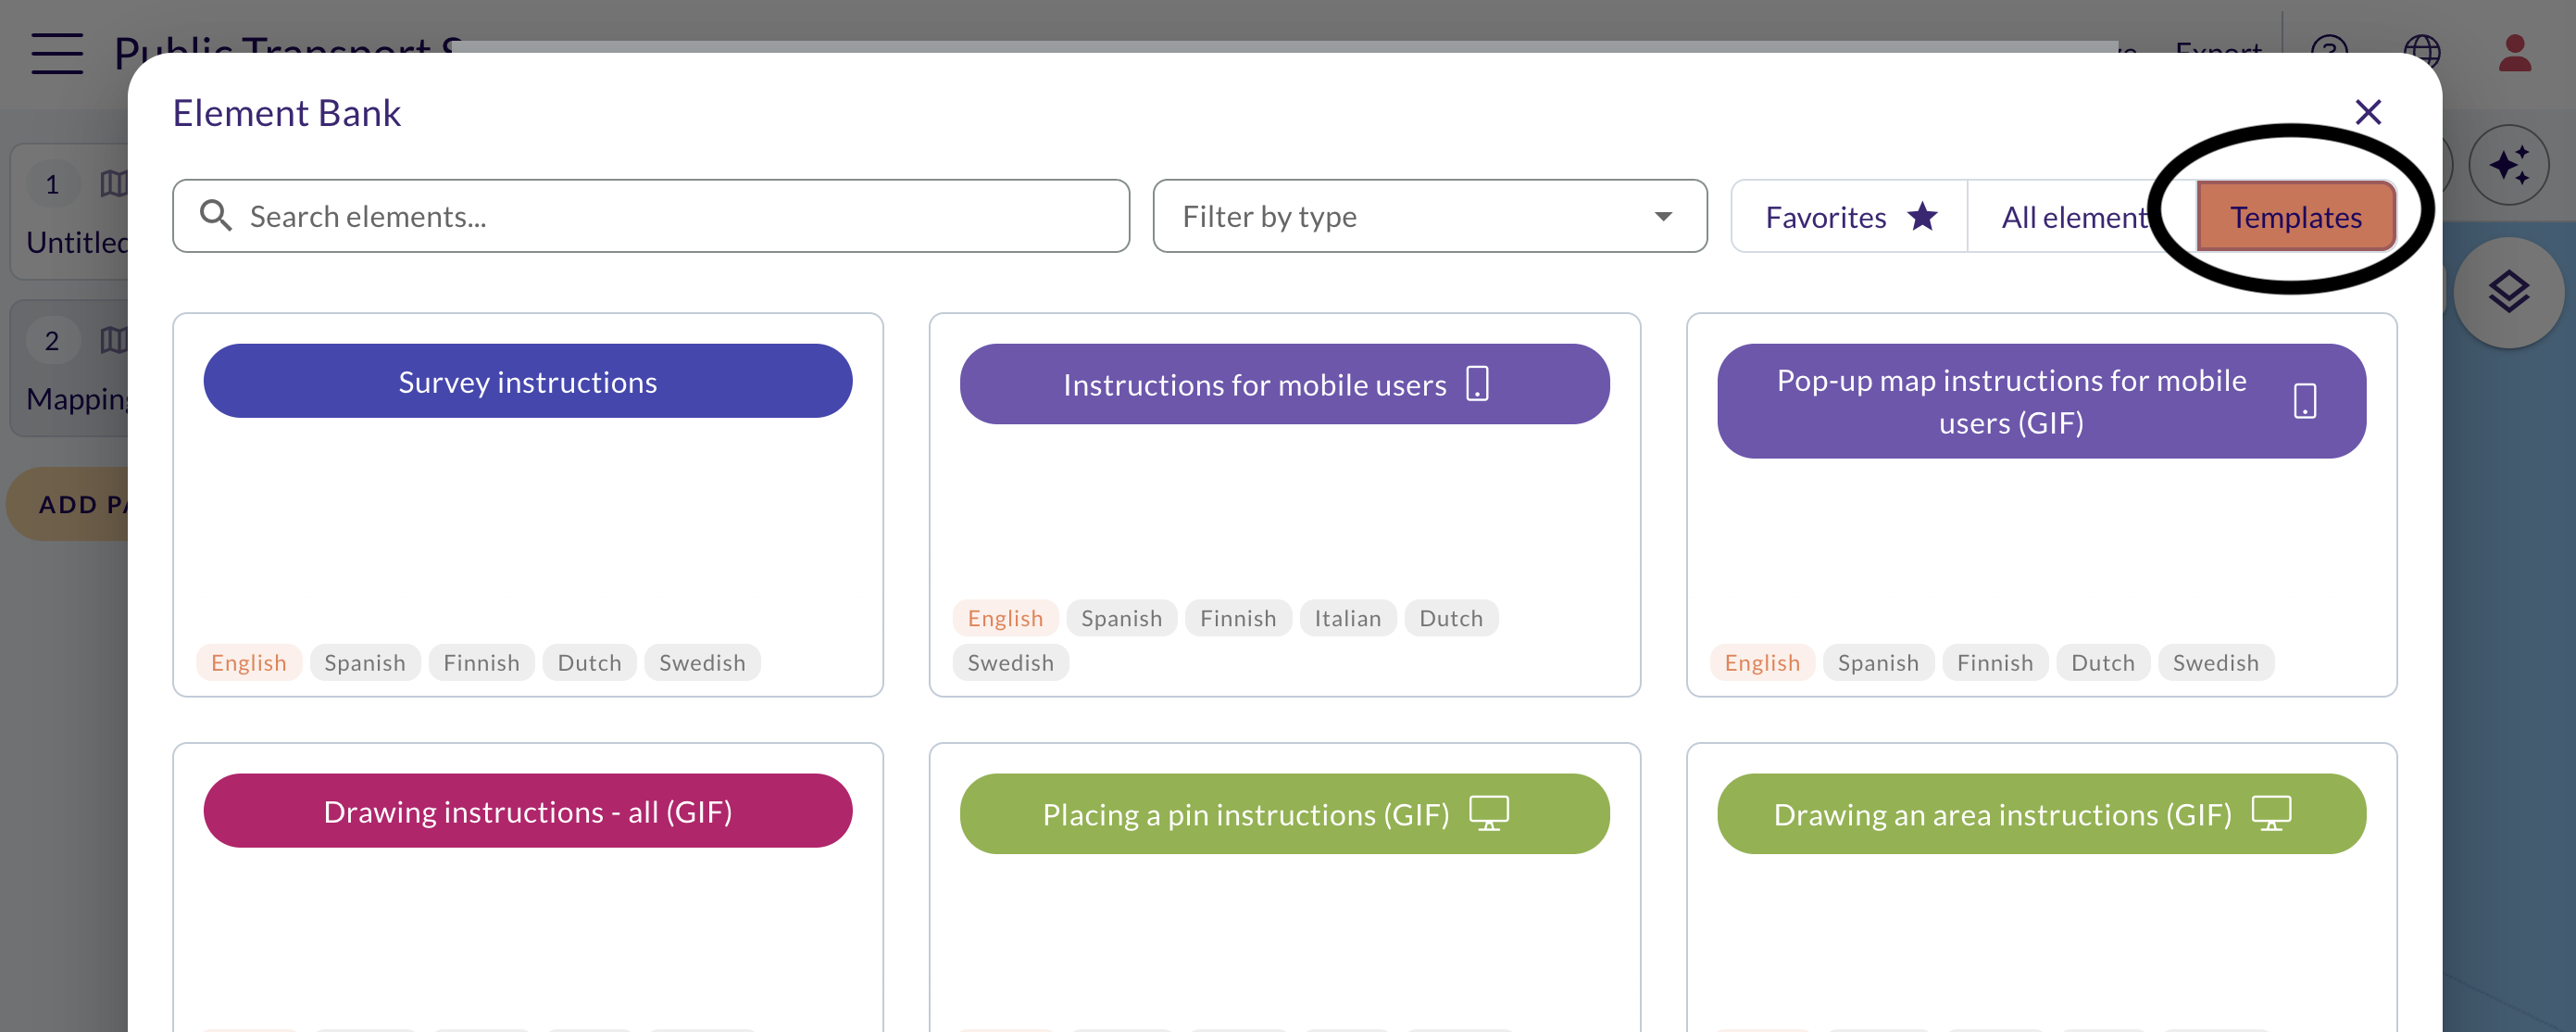The image size is (2576, 1032).
Task: Click the AI sparkle assistant icon
Action: [2508, 165]
